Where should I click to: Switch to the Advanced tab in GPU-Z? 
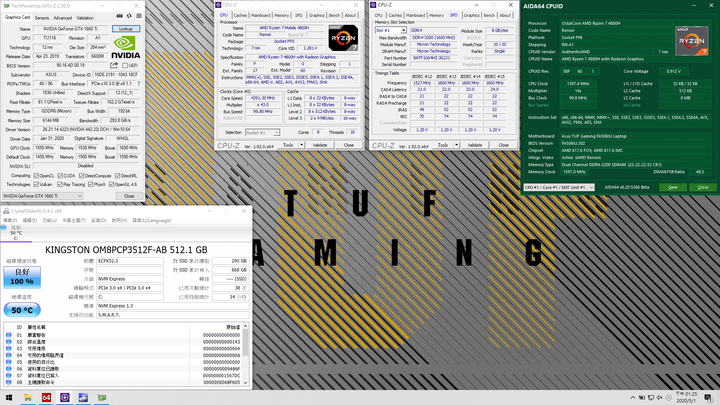[x=62, y=18]
